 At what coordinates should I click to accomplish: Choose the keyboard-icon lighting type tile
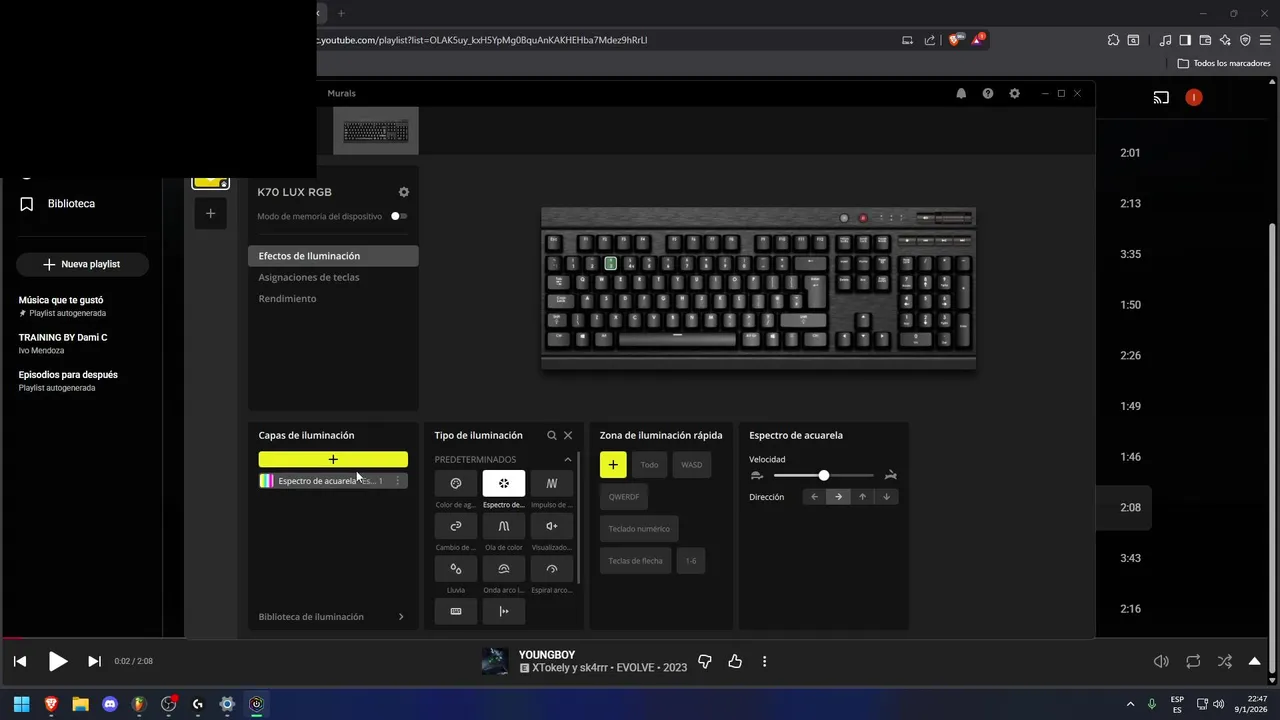pyautogui.click(x=456, y=611)
